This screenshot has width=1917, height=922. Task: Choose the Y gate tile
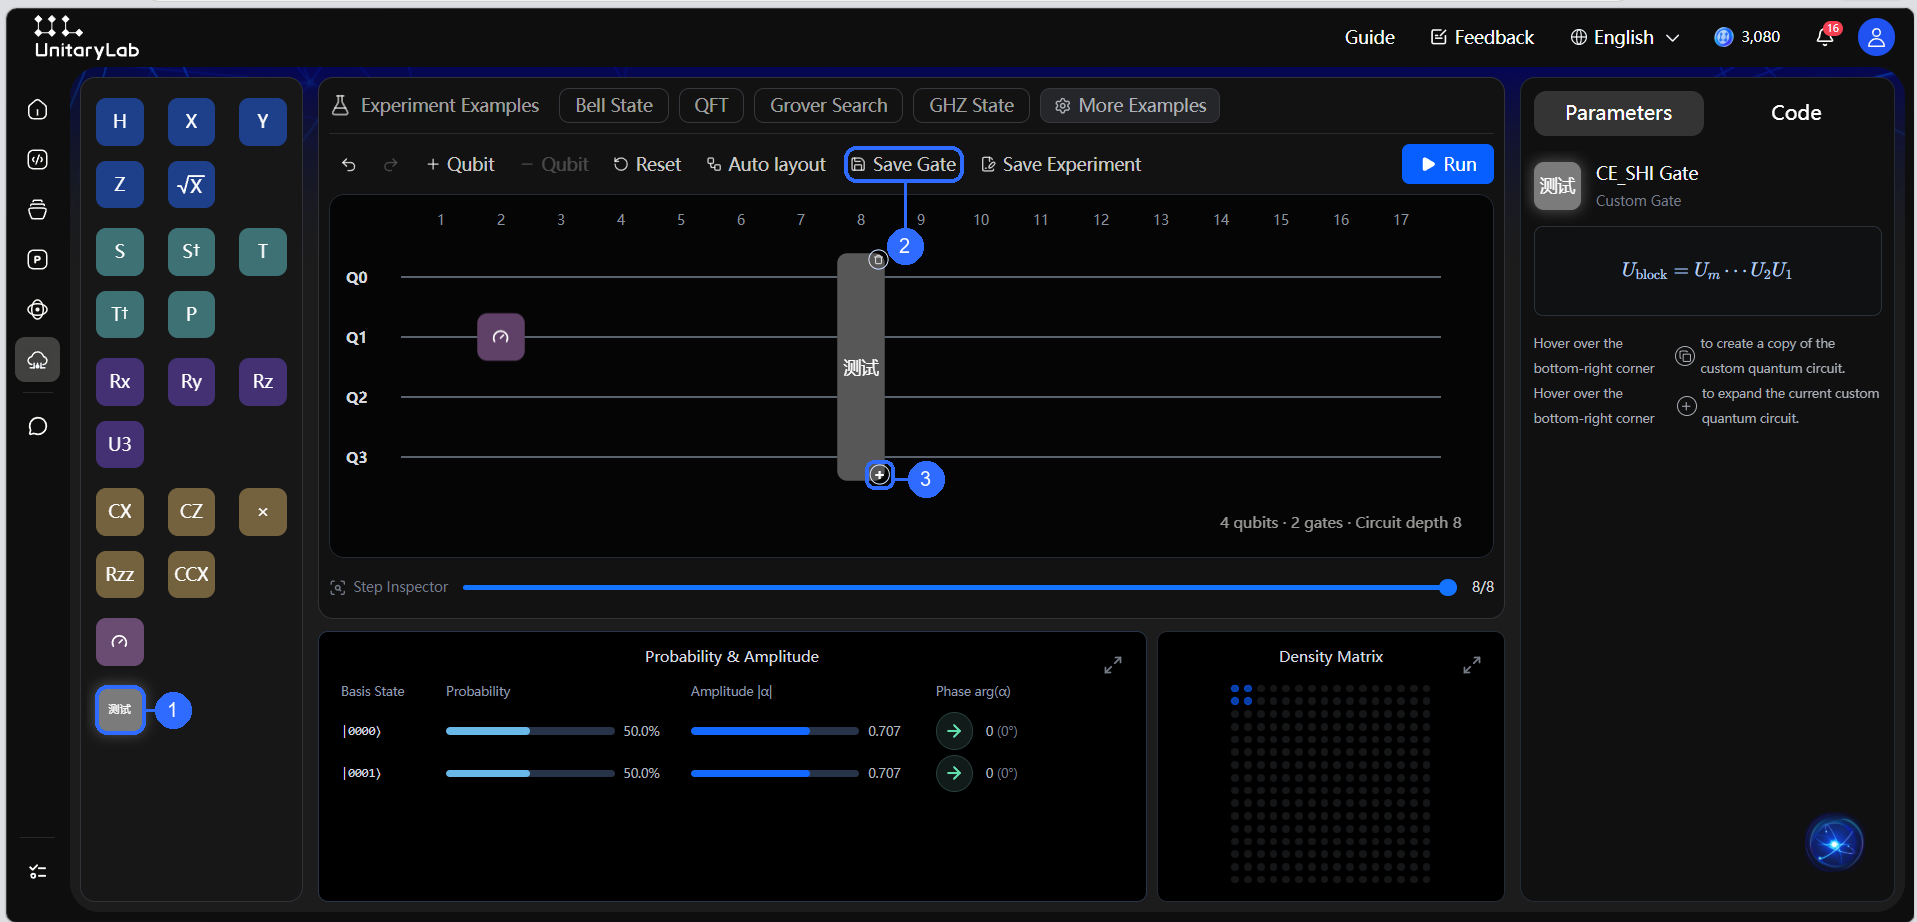[263, 122]
